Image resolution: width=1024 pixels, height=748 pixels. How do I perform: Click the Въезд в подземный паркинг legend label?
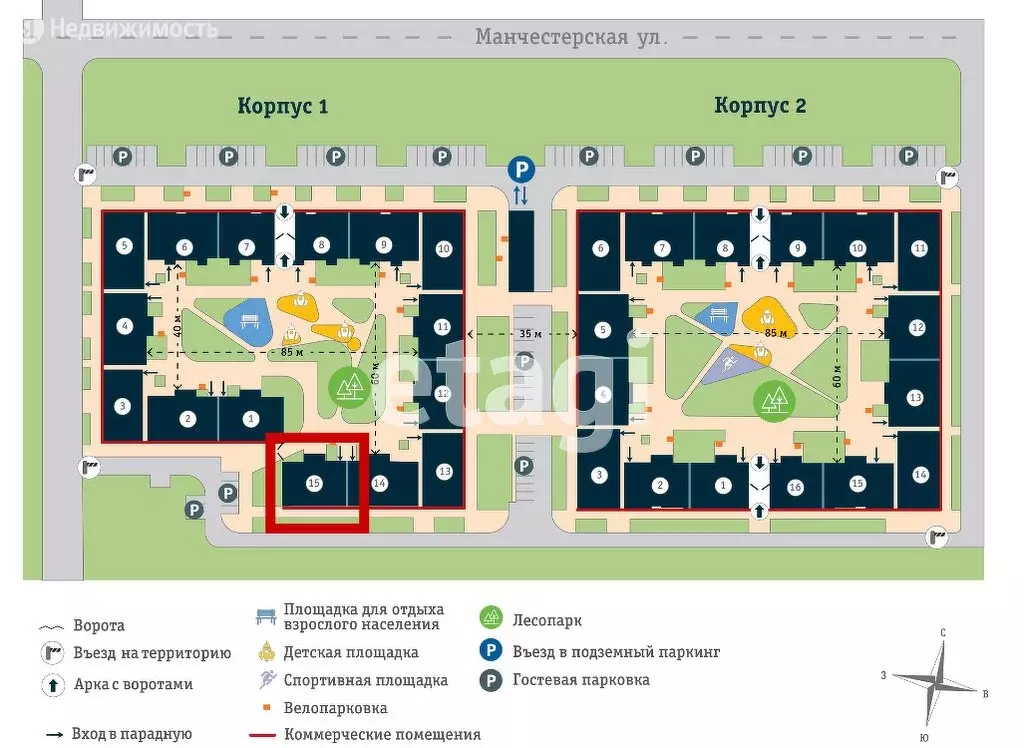[x=616, y=652]
